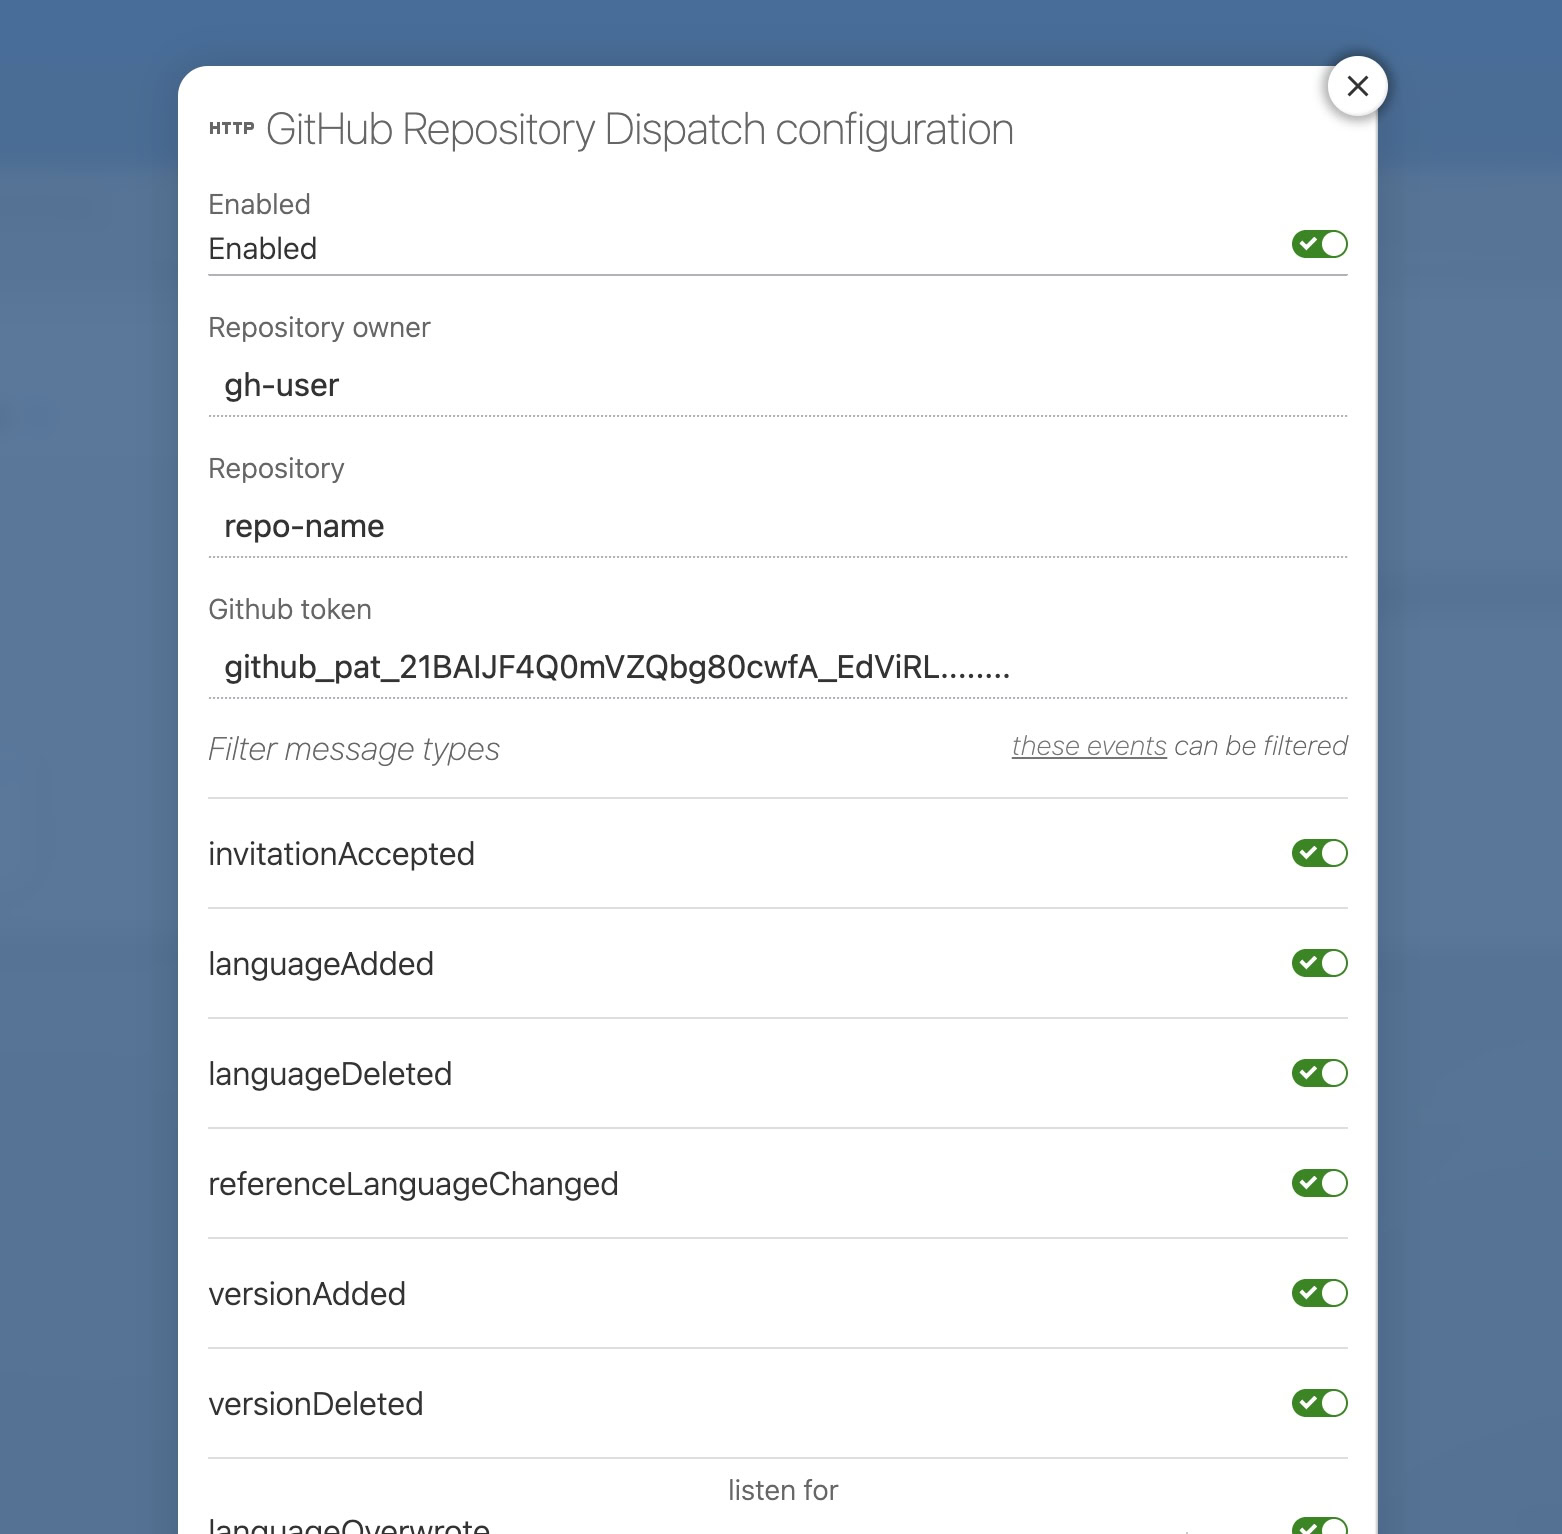Screen dimensions: 1562x1534
Task: Open the "these events" link
Action: pyautogui.click(x=1088, y=746)
